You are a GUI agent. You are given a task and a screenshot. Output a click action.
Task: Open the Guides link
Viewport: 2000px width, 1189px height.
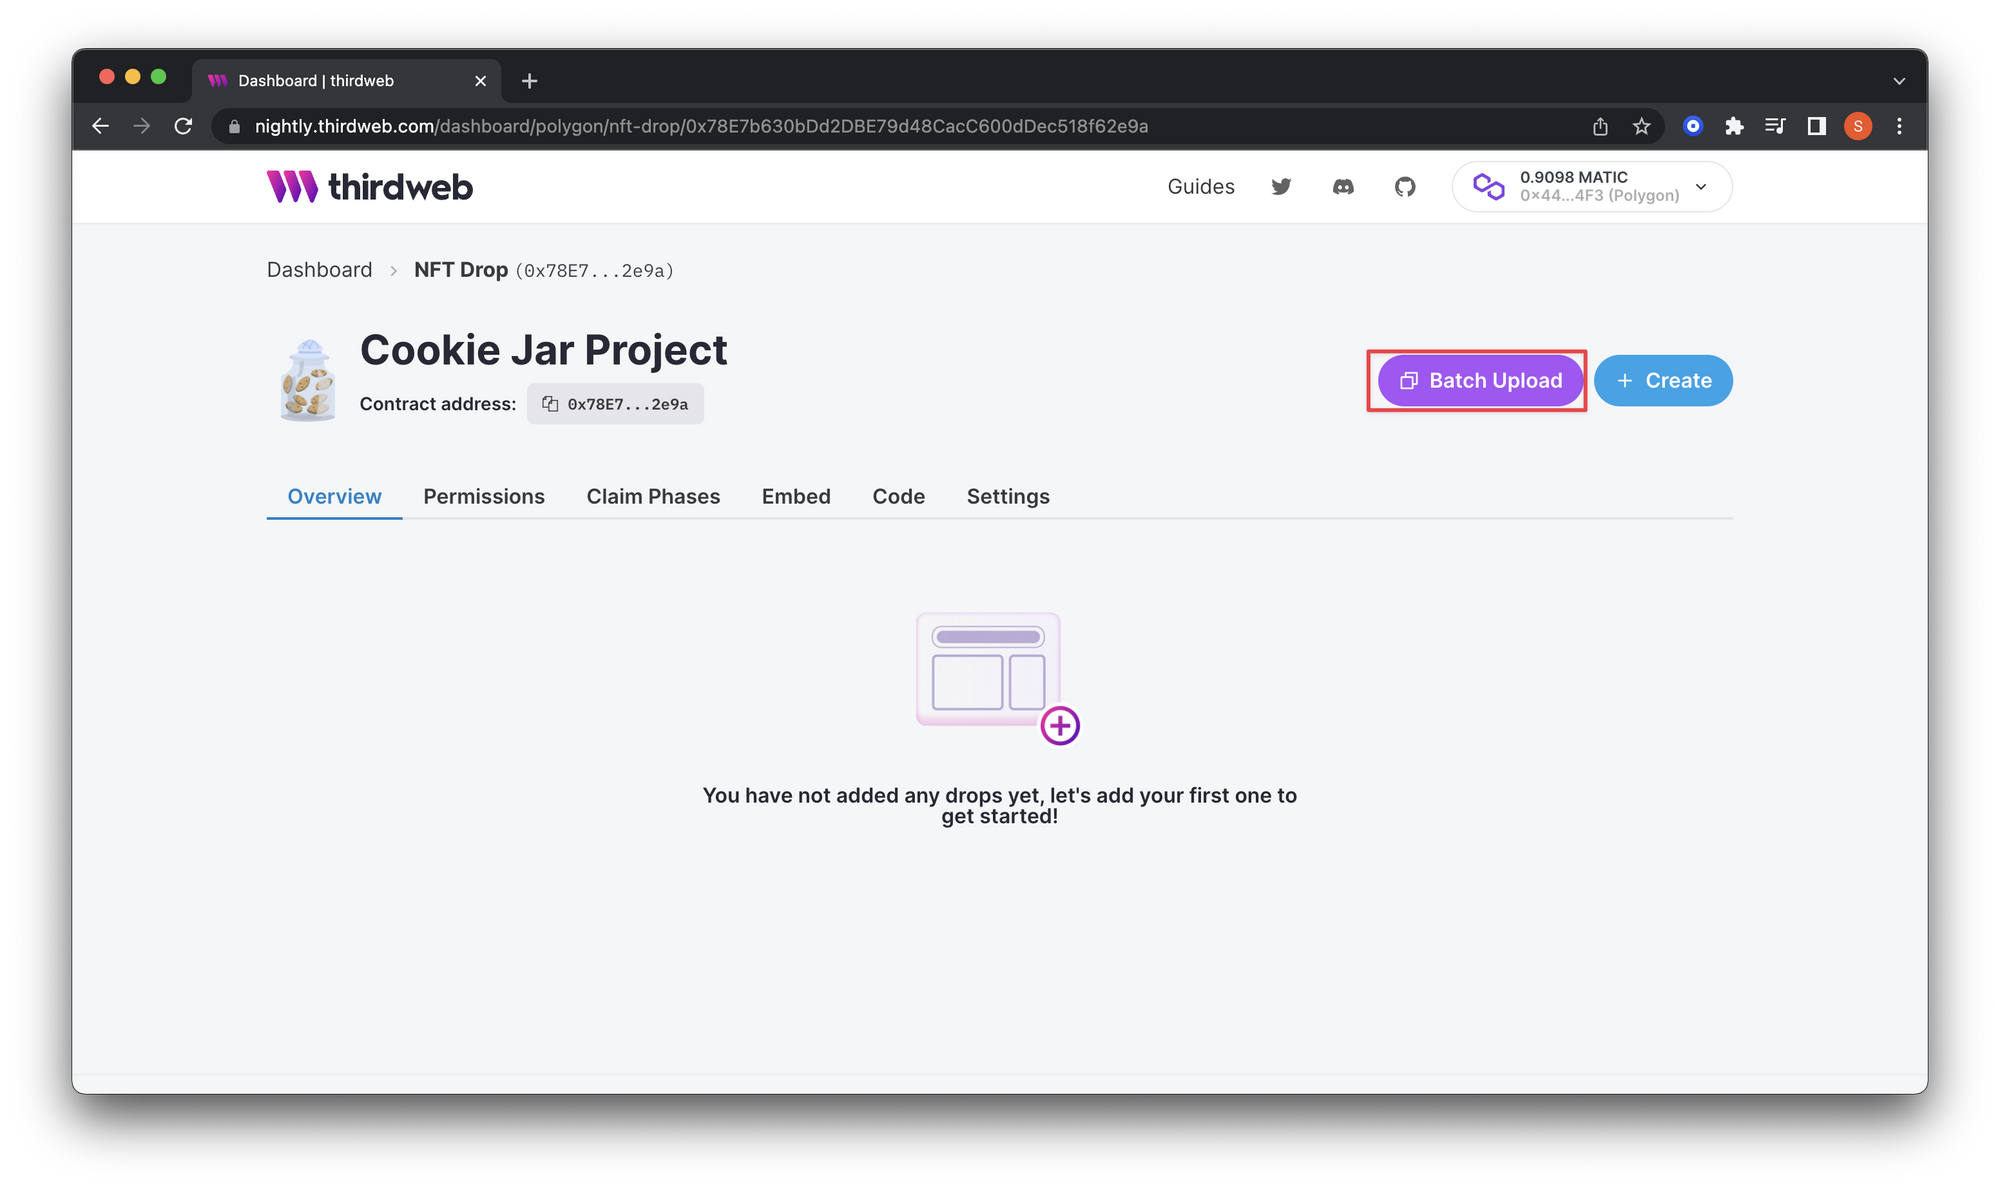1201,187
